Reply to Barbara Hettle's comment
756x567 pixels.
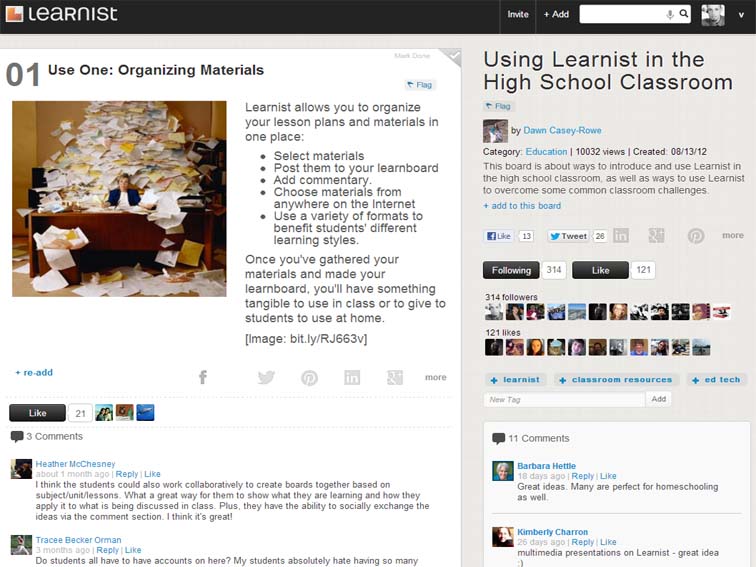[x=582, y=476]
